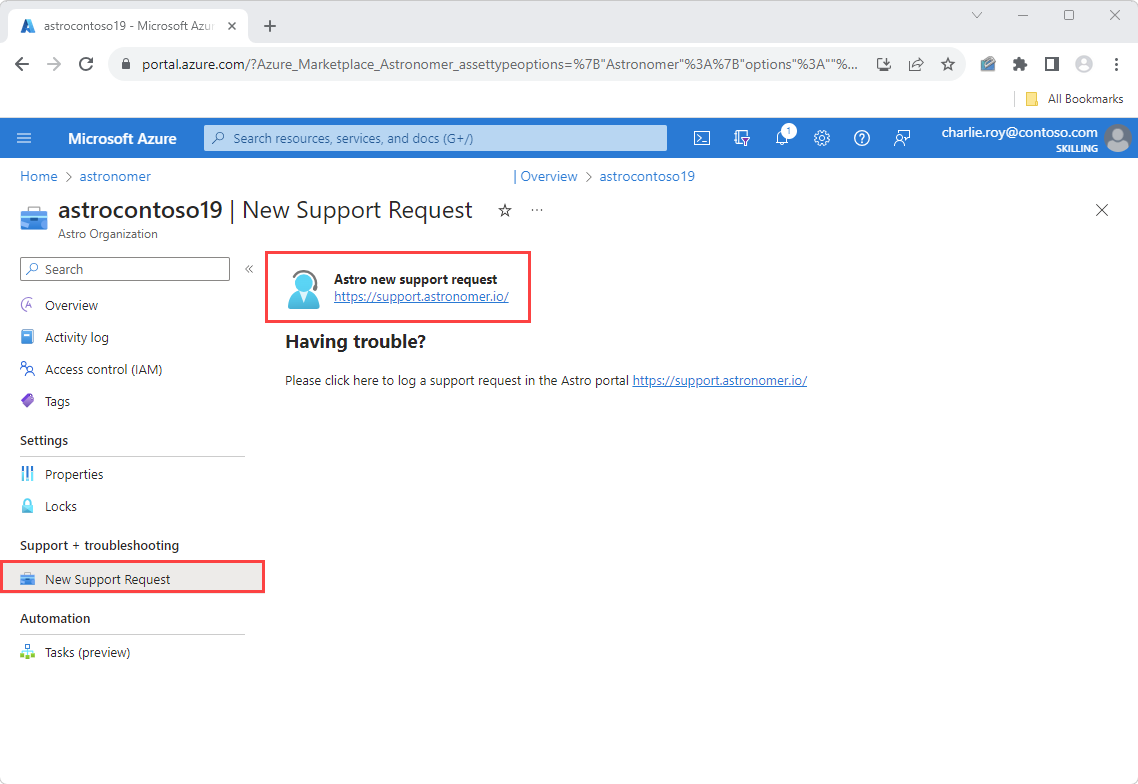
Task: Click the install app icon in the address bar
Action: point(884,64)
